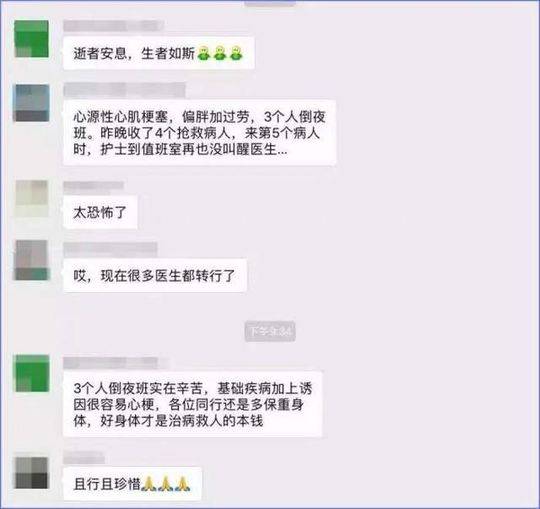Select the bubble 哎,现在很多医生都转行了
This screenshot has width=540, height=509.
[155, 276]
